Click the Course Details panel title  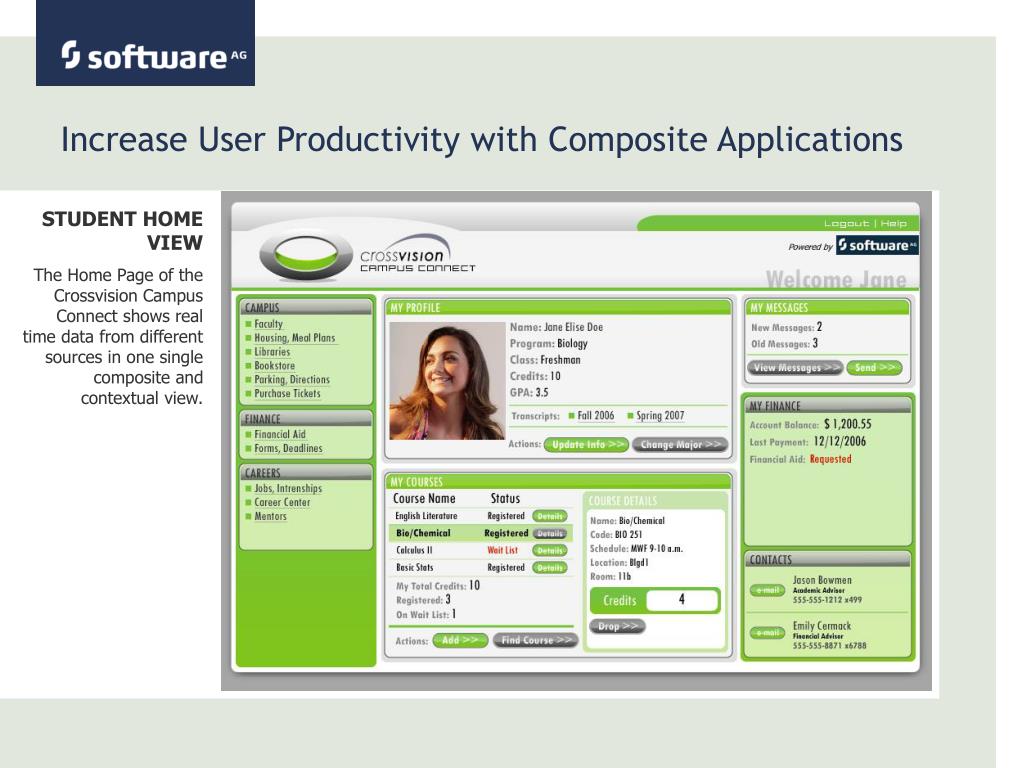(x=622, y=501)
